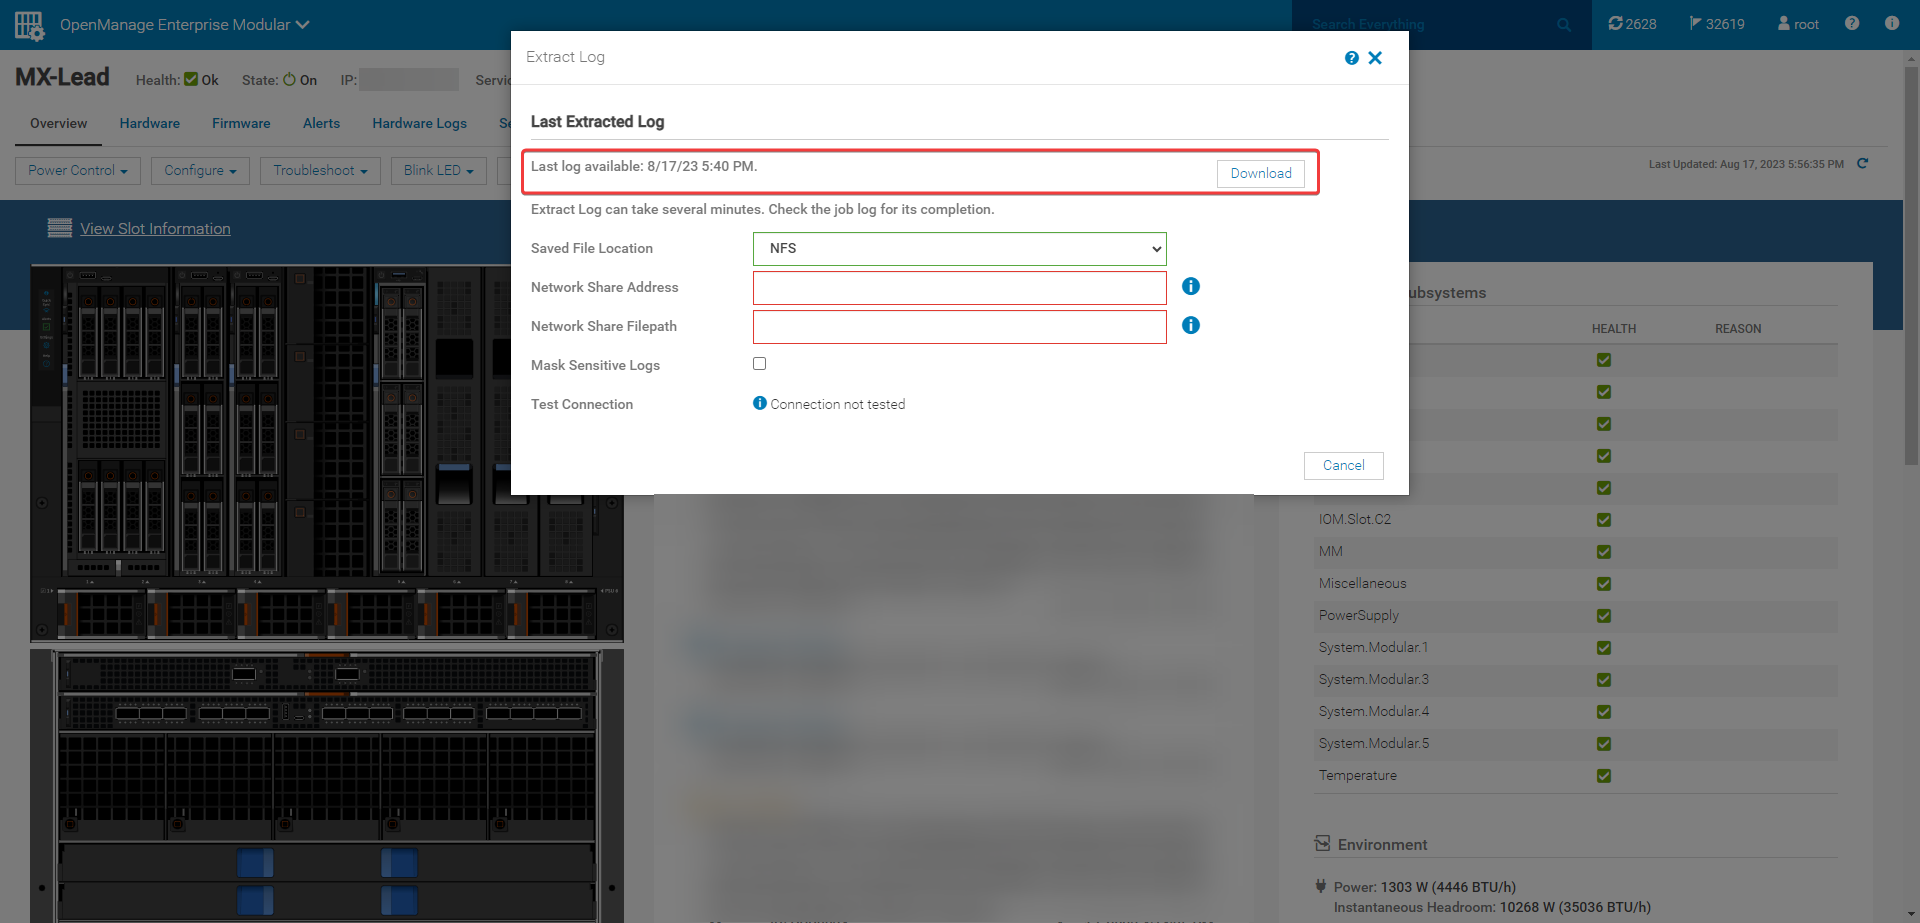Screen dimensions: 1920x923
Task: Click the HEALTH column header
Action: (x=1614, y=329)
